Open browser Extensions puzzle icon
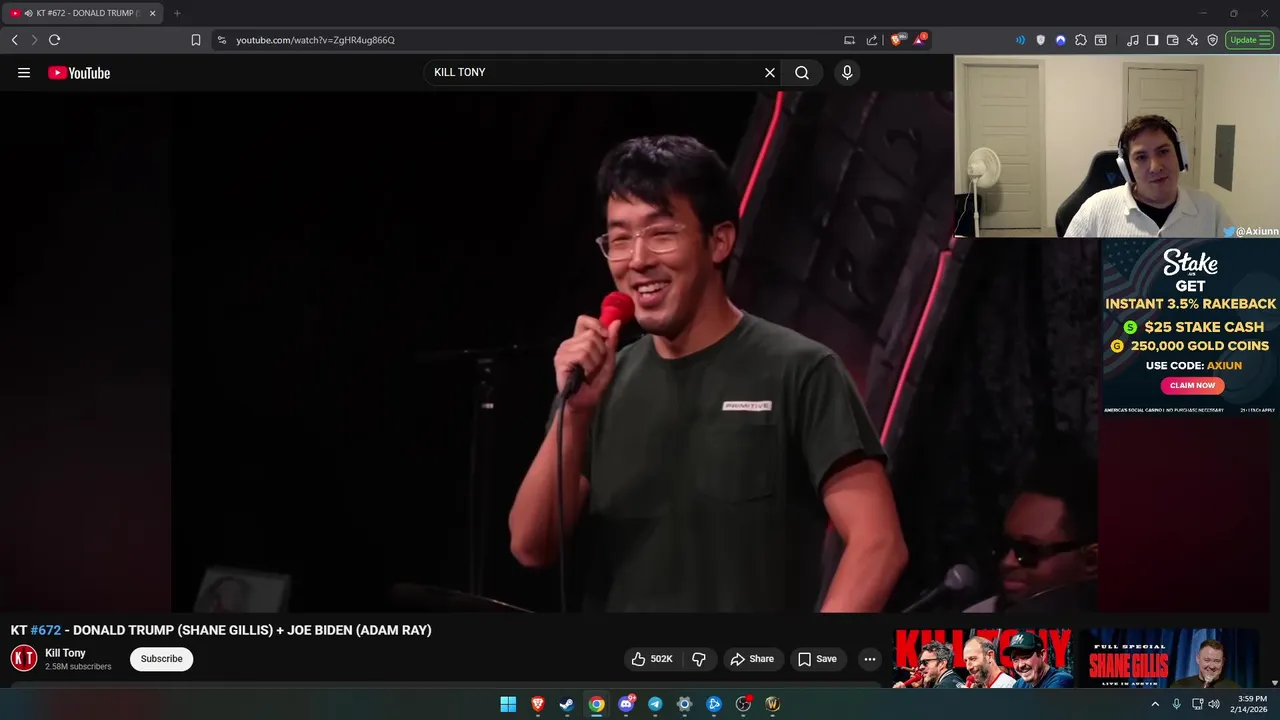The width and height of the screenshot is (1280, 720). [1081, 40]
